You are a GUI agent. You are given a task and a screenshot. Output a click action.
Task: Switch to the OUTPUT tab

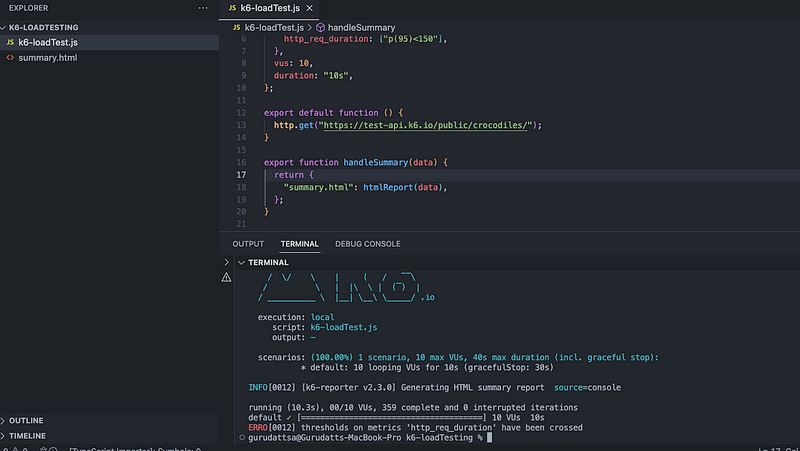[x=248, y=243]
